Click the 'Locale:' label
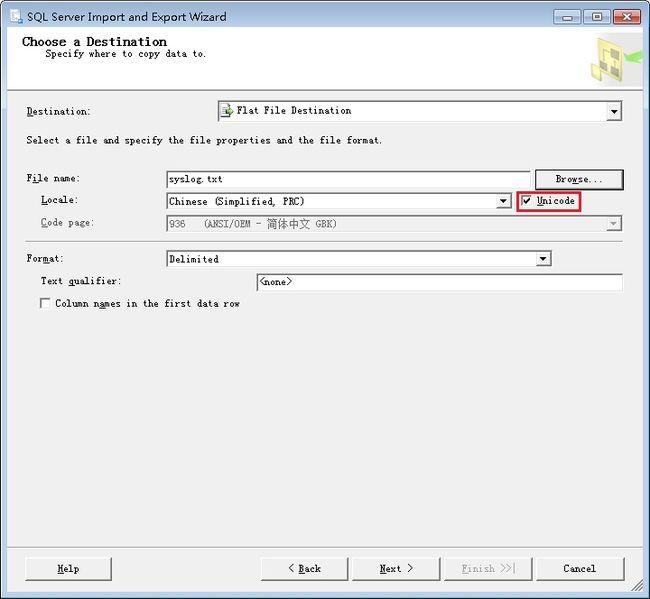 pos(59,200)
